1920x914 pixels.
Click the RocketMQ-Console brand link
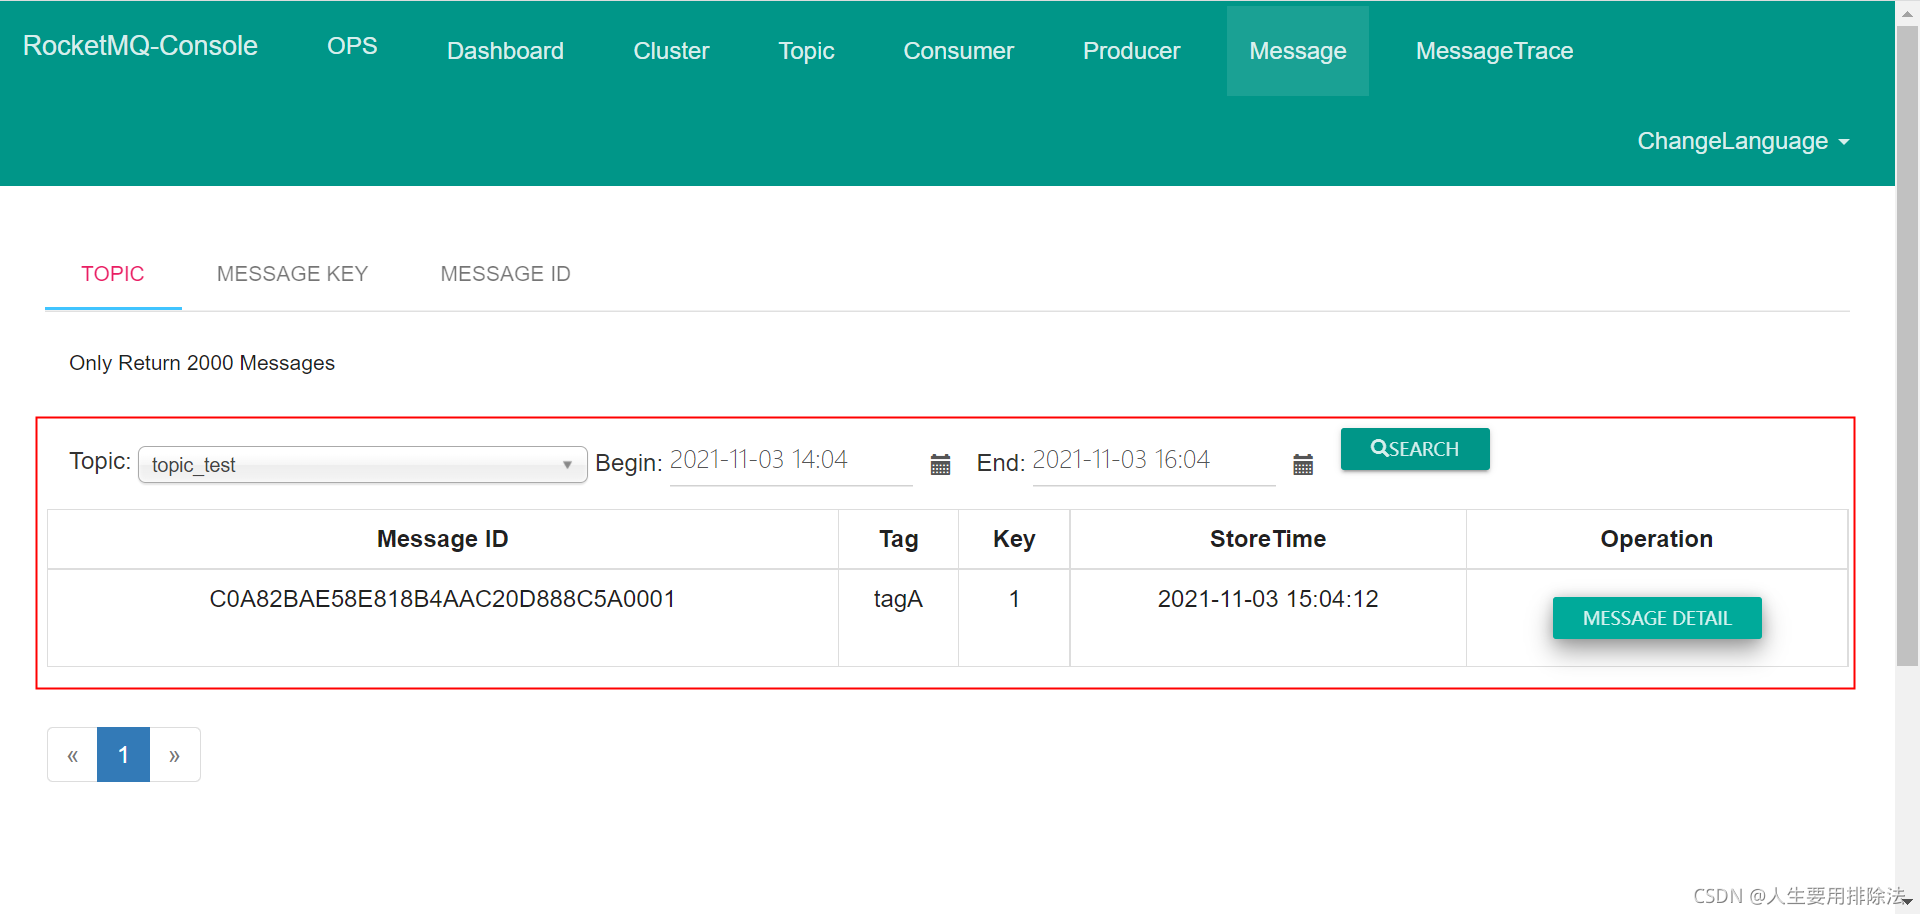(140, 46)
